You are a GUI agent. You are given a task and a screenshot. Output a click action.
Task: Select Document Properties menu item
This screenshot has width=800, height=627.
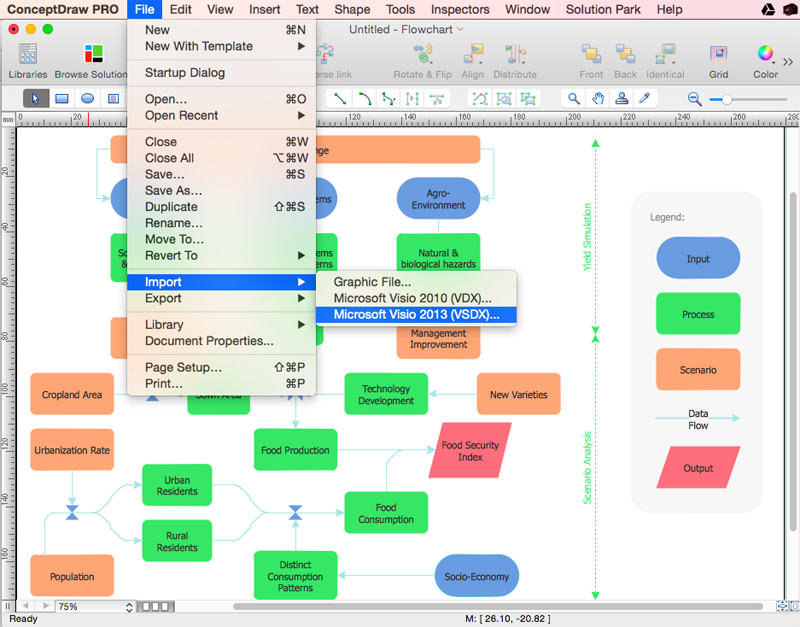[x=209, y=341]
